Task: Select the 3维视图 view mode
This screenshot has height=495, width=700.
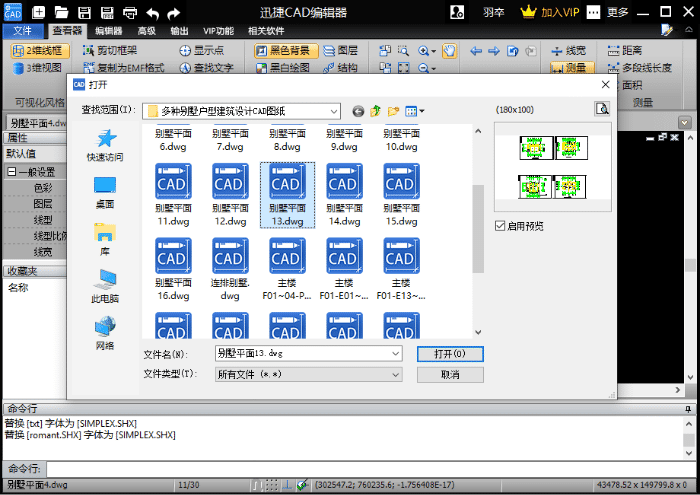Action: click(38, 68)
